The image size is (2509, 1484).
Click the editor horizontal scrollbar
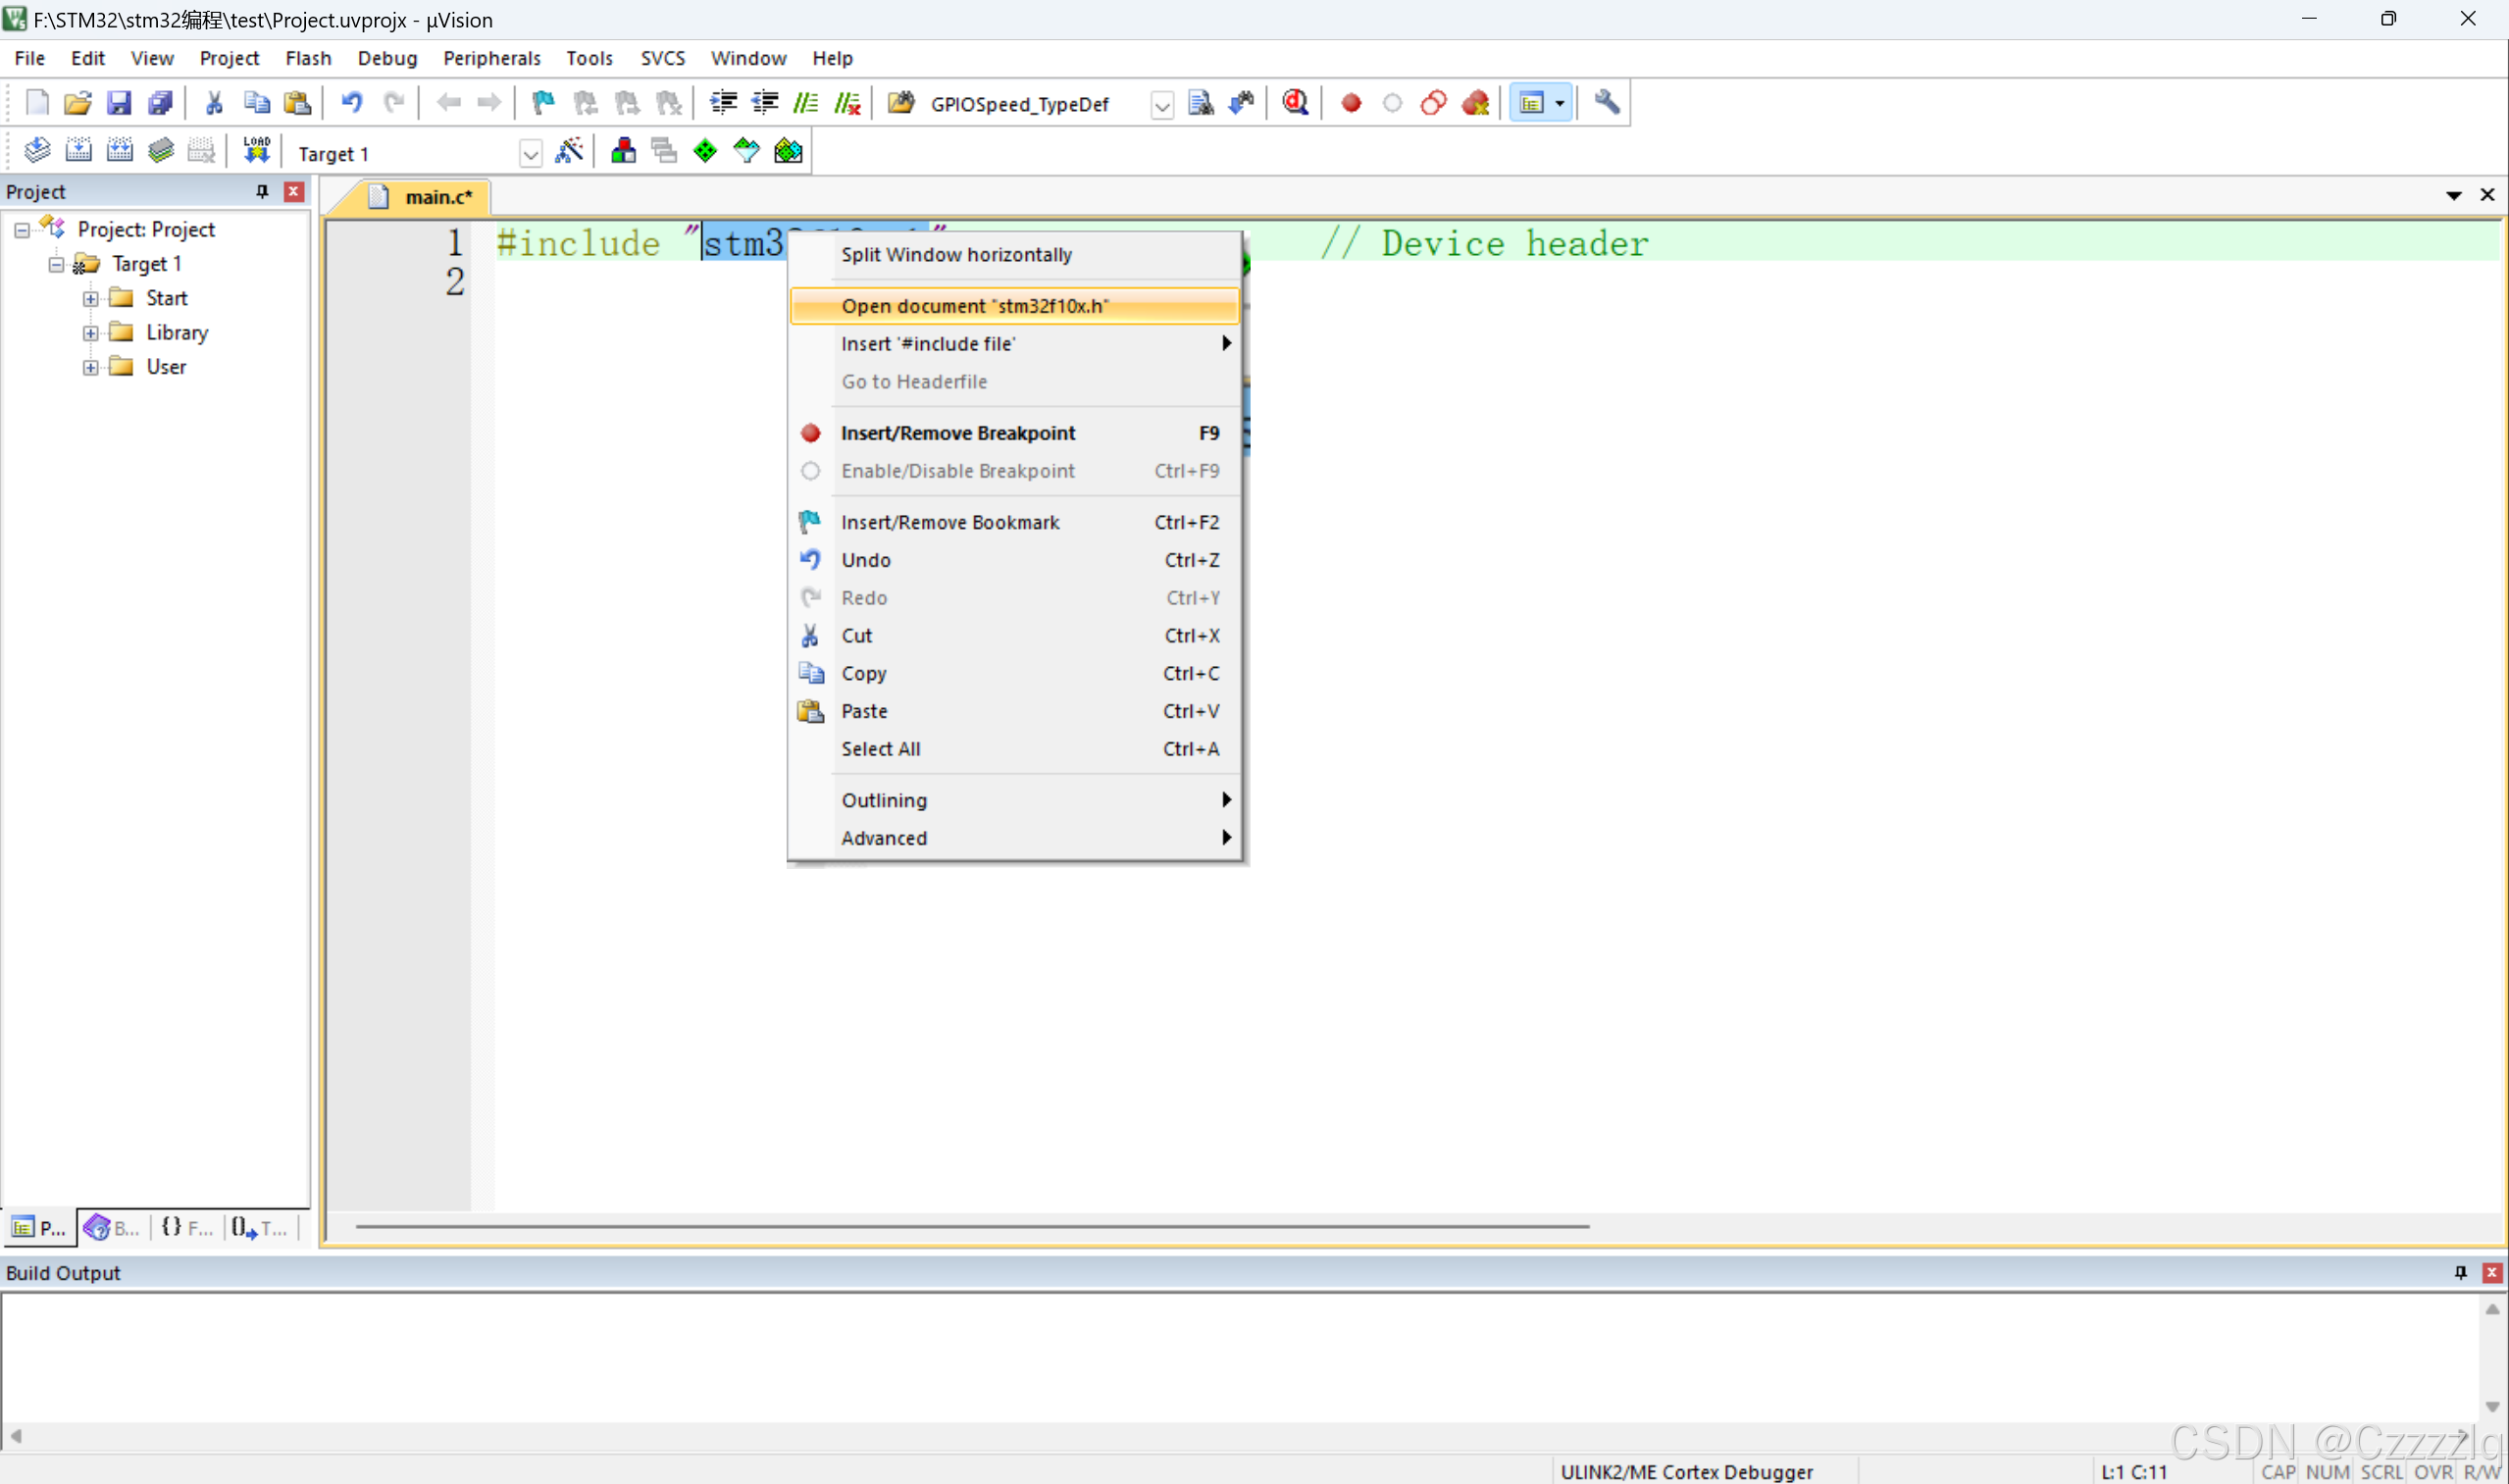(x=971, y=1226)
